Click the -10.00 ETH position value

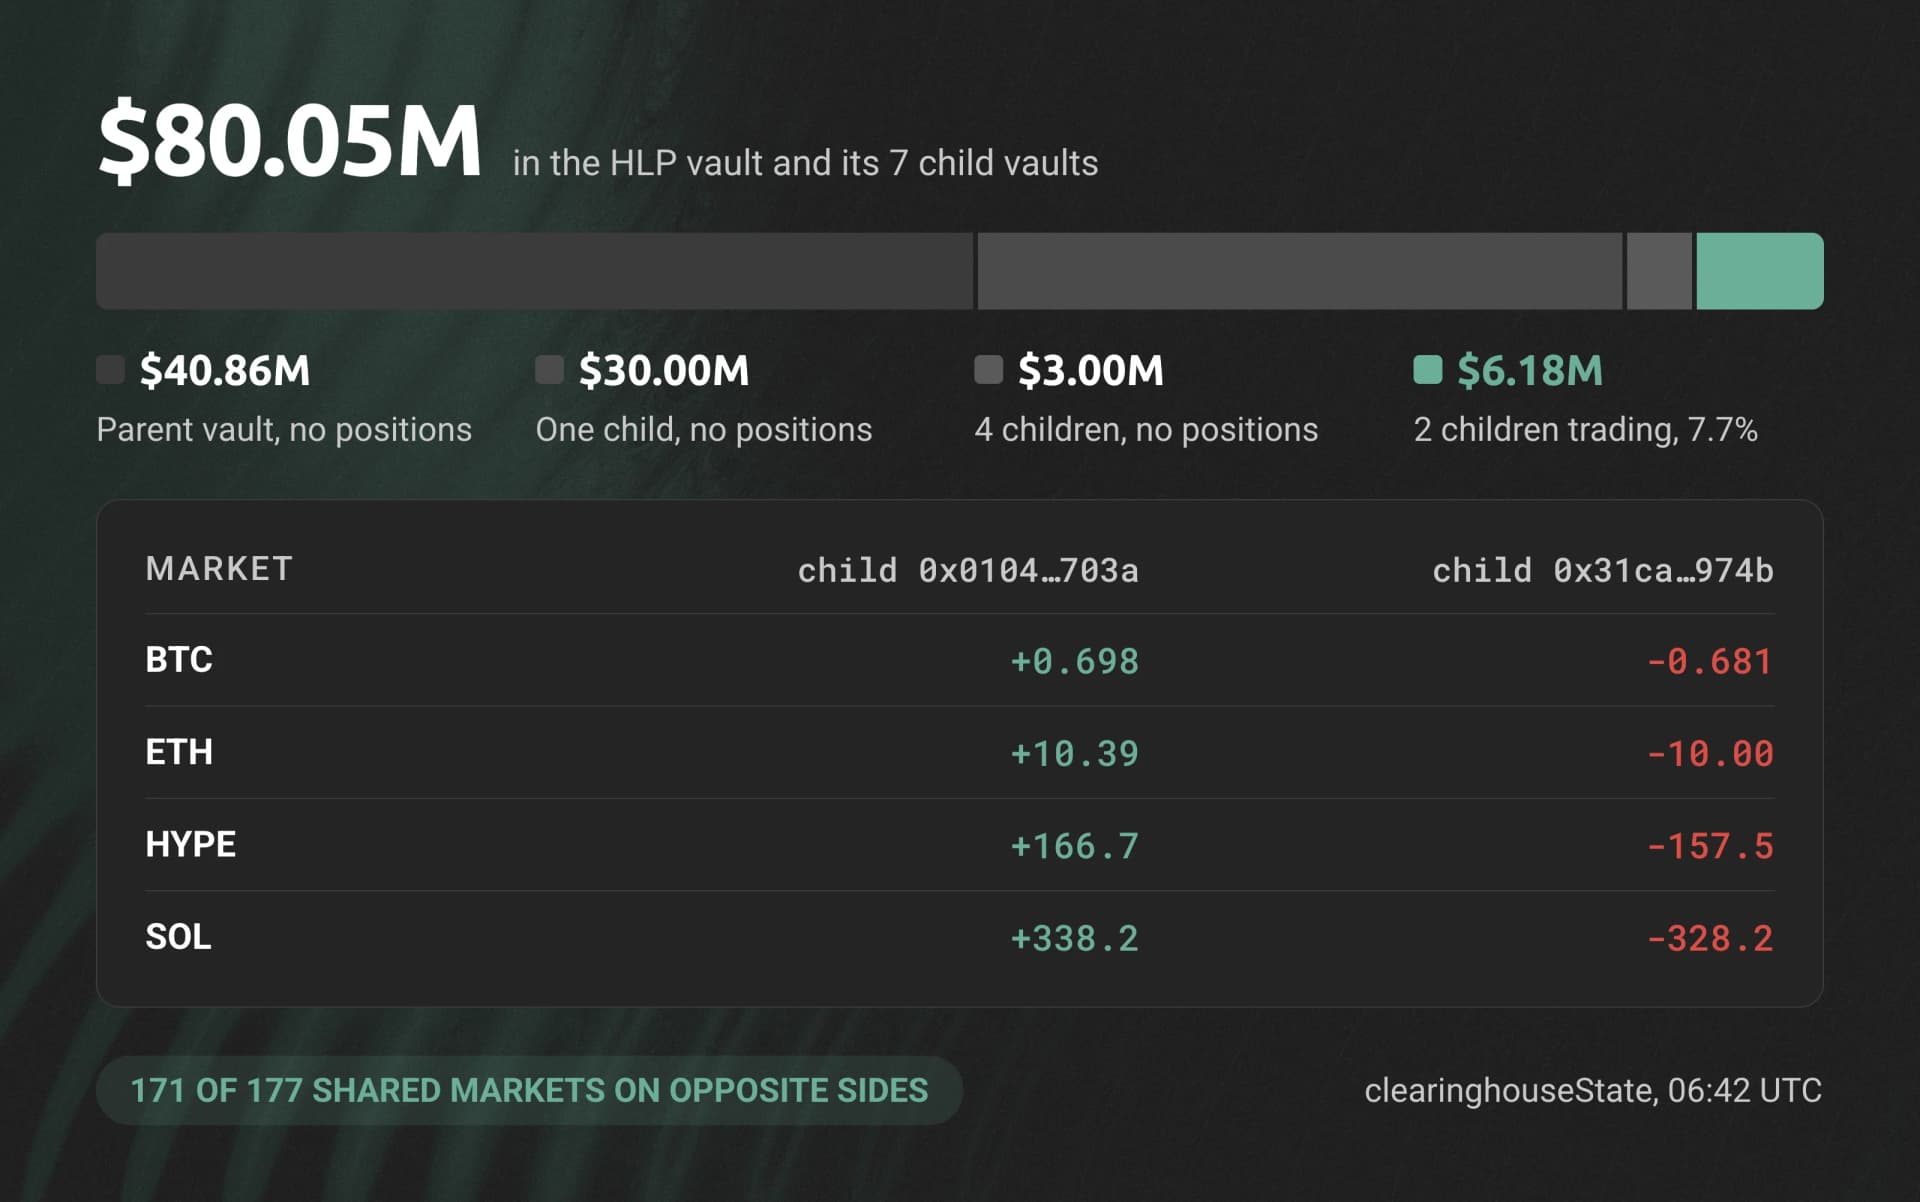(x=1710, y=753)
